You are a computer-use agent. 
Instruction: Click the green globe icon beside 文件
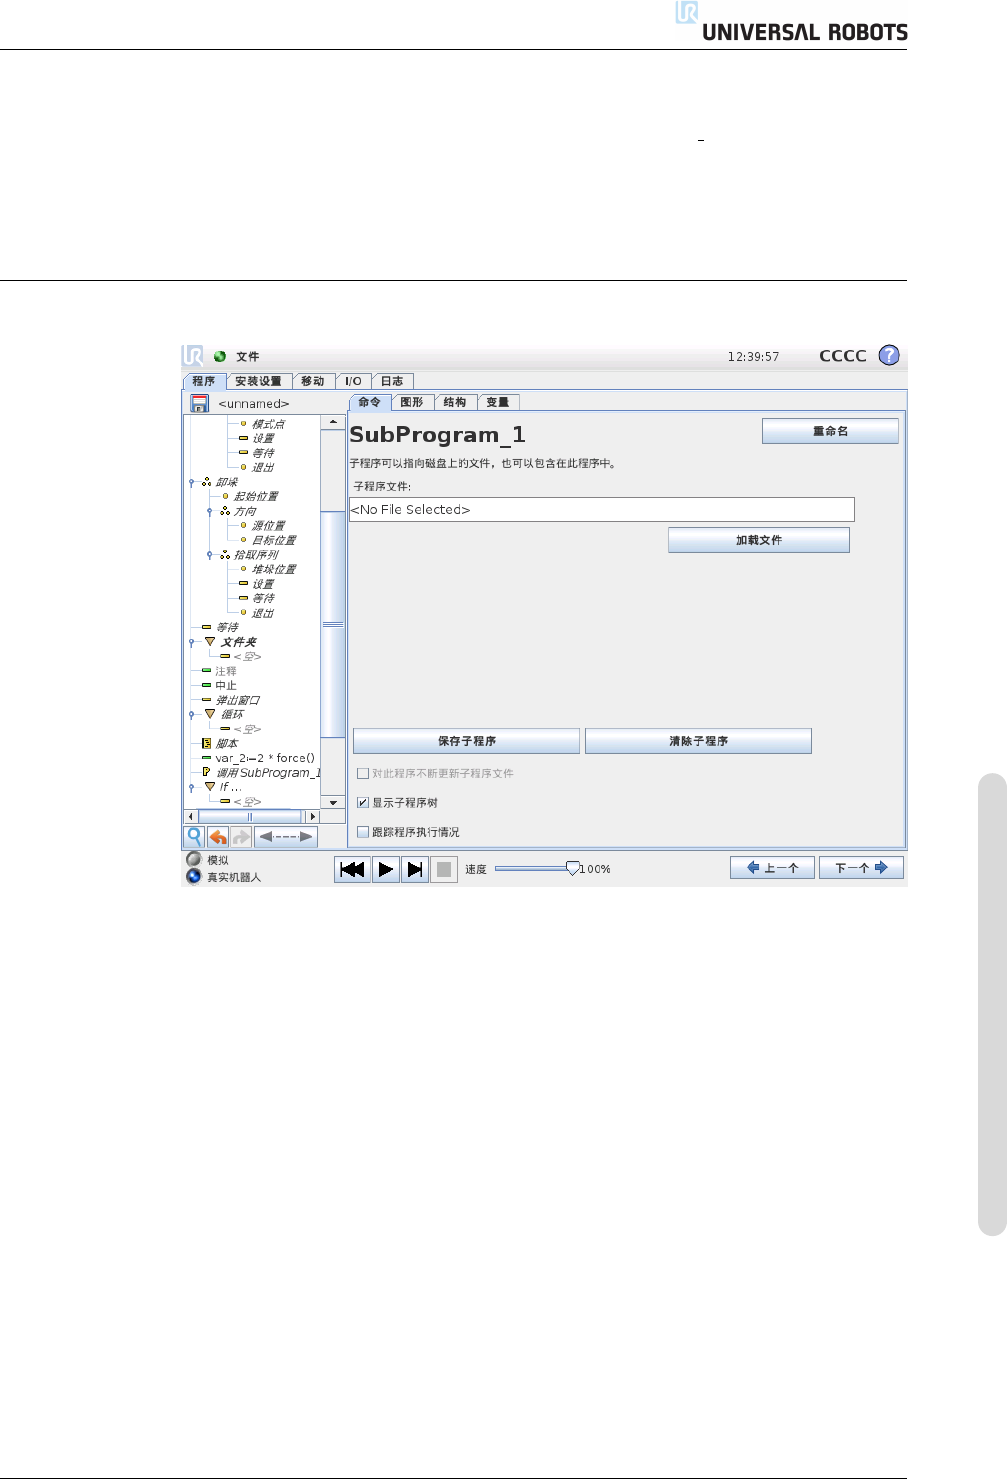(x=220, y=356)
